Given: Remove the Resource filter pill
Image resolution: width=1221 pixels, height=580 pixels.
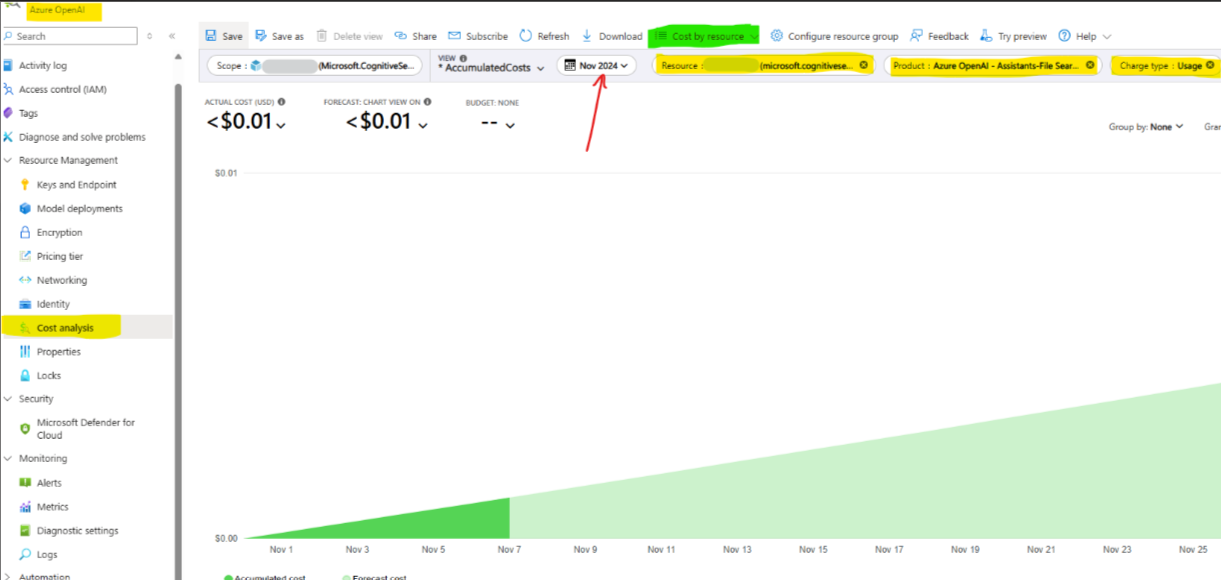Looking at the screenshot, I should tap(863, 65).
